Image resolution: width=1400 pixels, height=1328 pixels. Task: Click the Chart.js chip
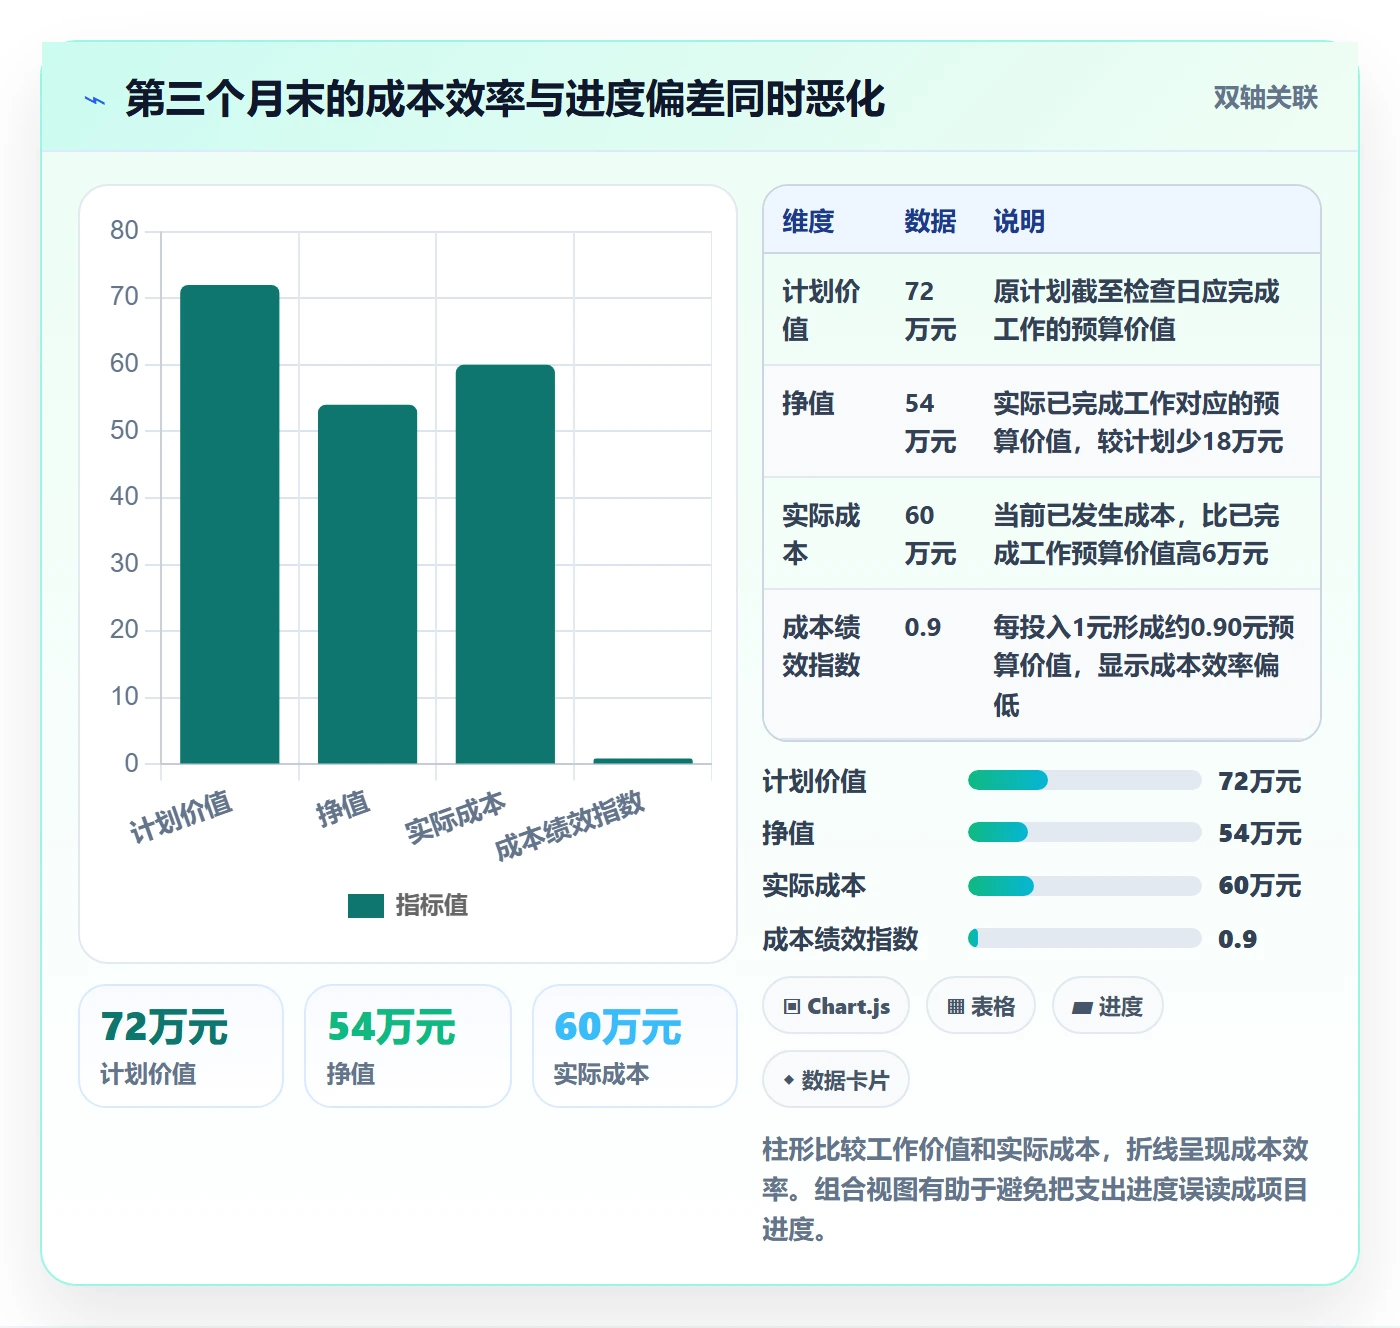pos(836,1006)
